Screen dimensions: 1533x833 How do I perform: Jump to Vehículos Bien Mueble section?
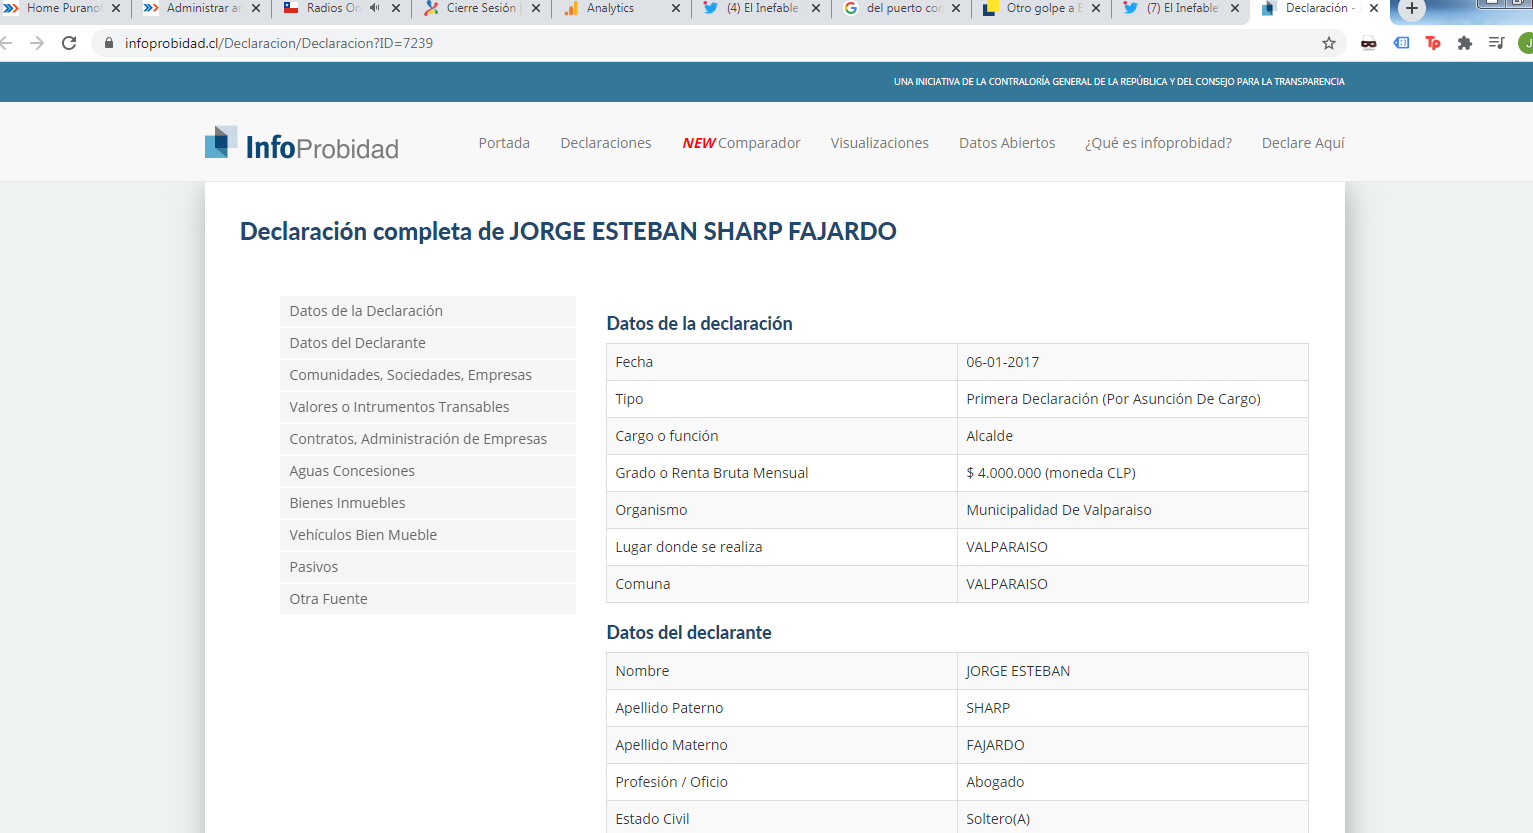(428, 535)
